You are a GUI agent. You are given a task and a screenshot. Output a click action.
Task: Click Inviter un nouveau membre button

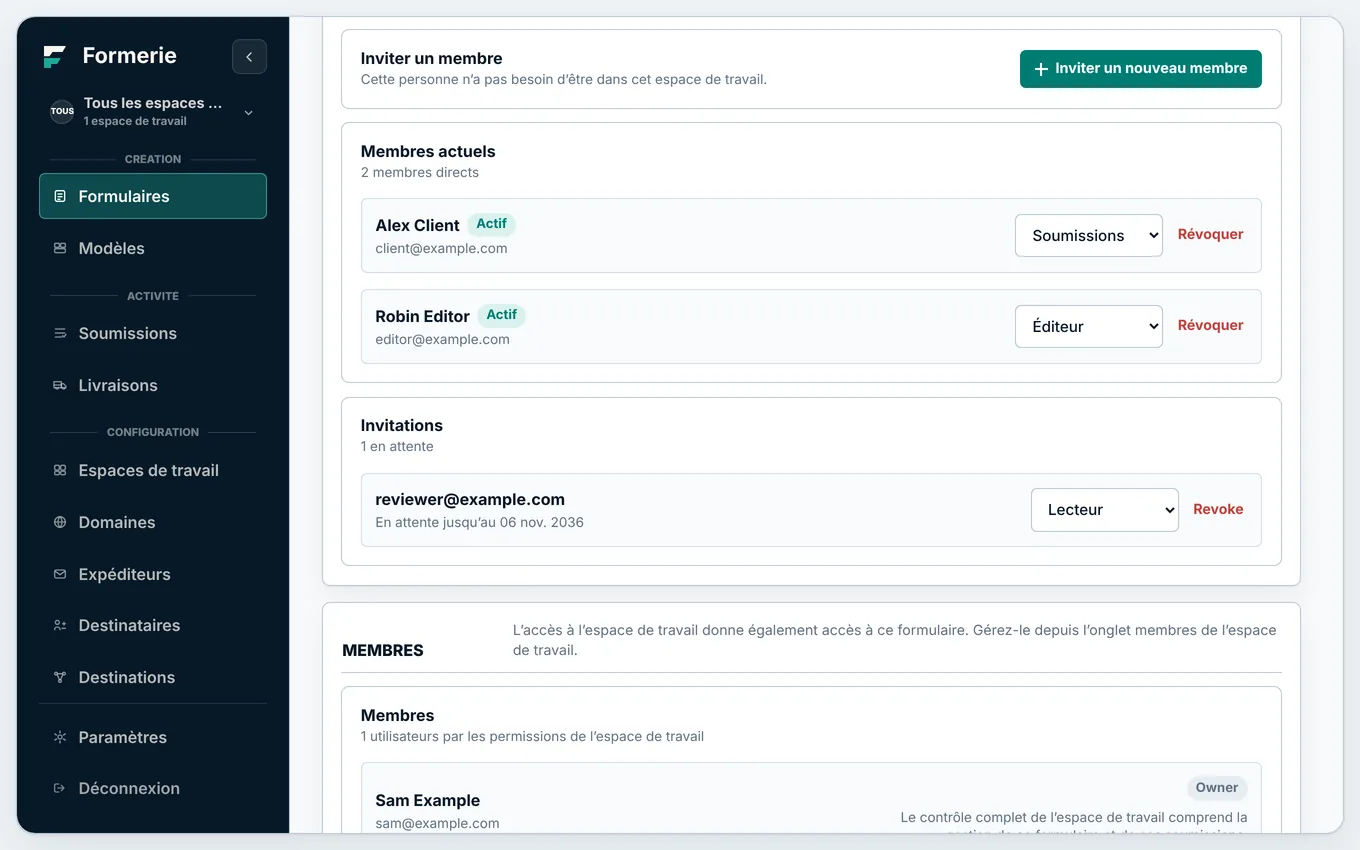[1141, 69]
